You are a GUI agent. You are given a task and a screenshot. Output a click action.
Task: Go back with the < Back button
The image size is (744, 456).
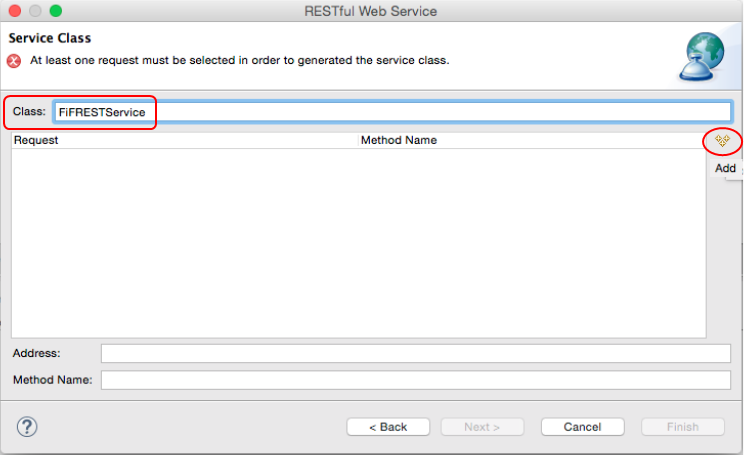tap(388, 427)
